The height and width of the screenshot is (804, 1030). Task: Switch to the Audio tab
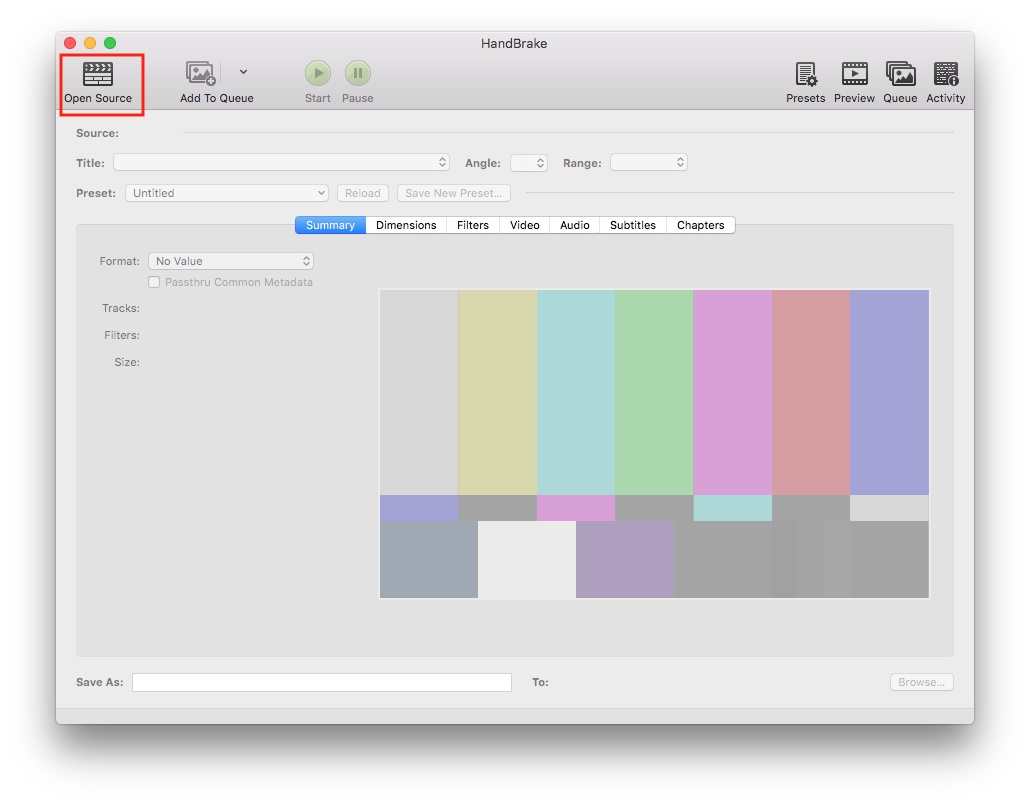[575, 225]
